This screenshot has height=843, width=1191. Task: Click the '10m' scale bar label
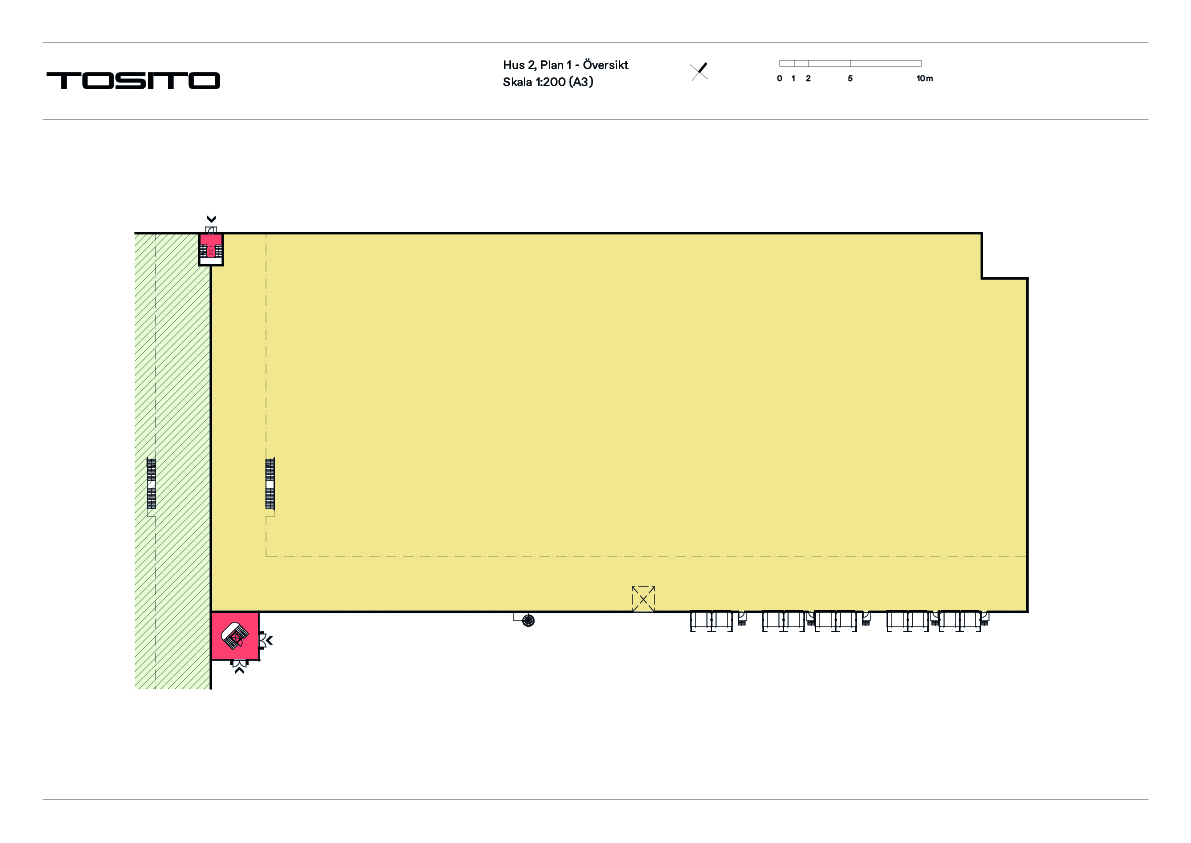click(x=924, y=78)
